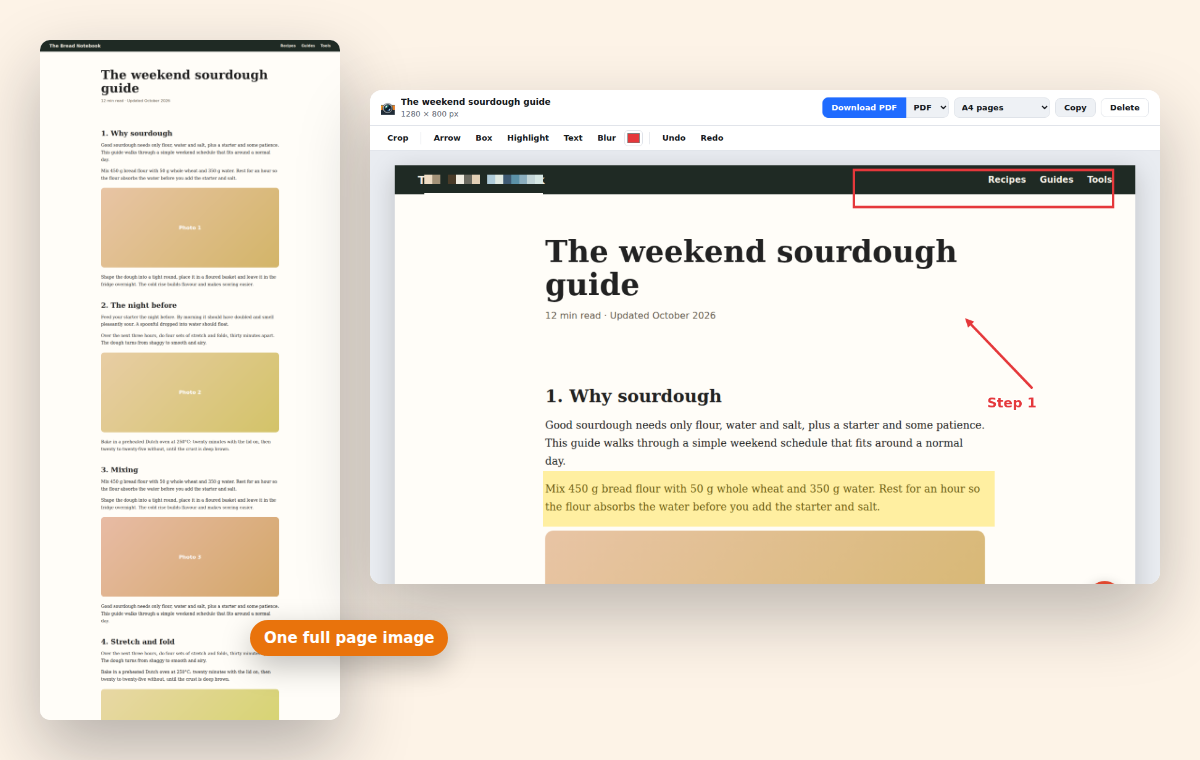The height and width of the screenshot is (760, 1200).
Task: Click Photo 2 in the full-page preview
Action: 190,392
